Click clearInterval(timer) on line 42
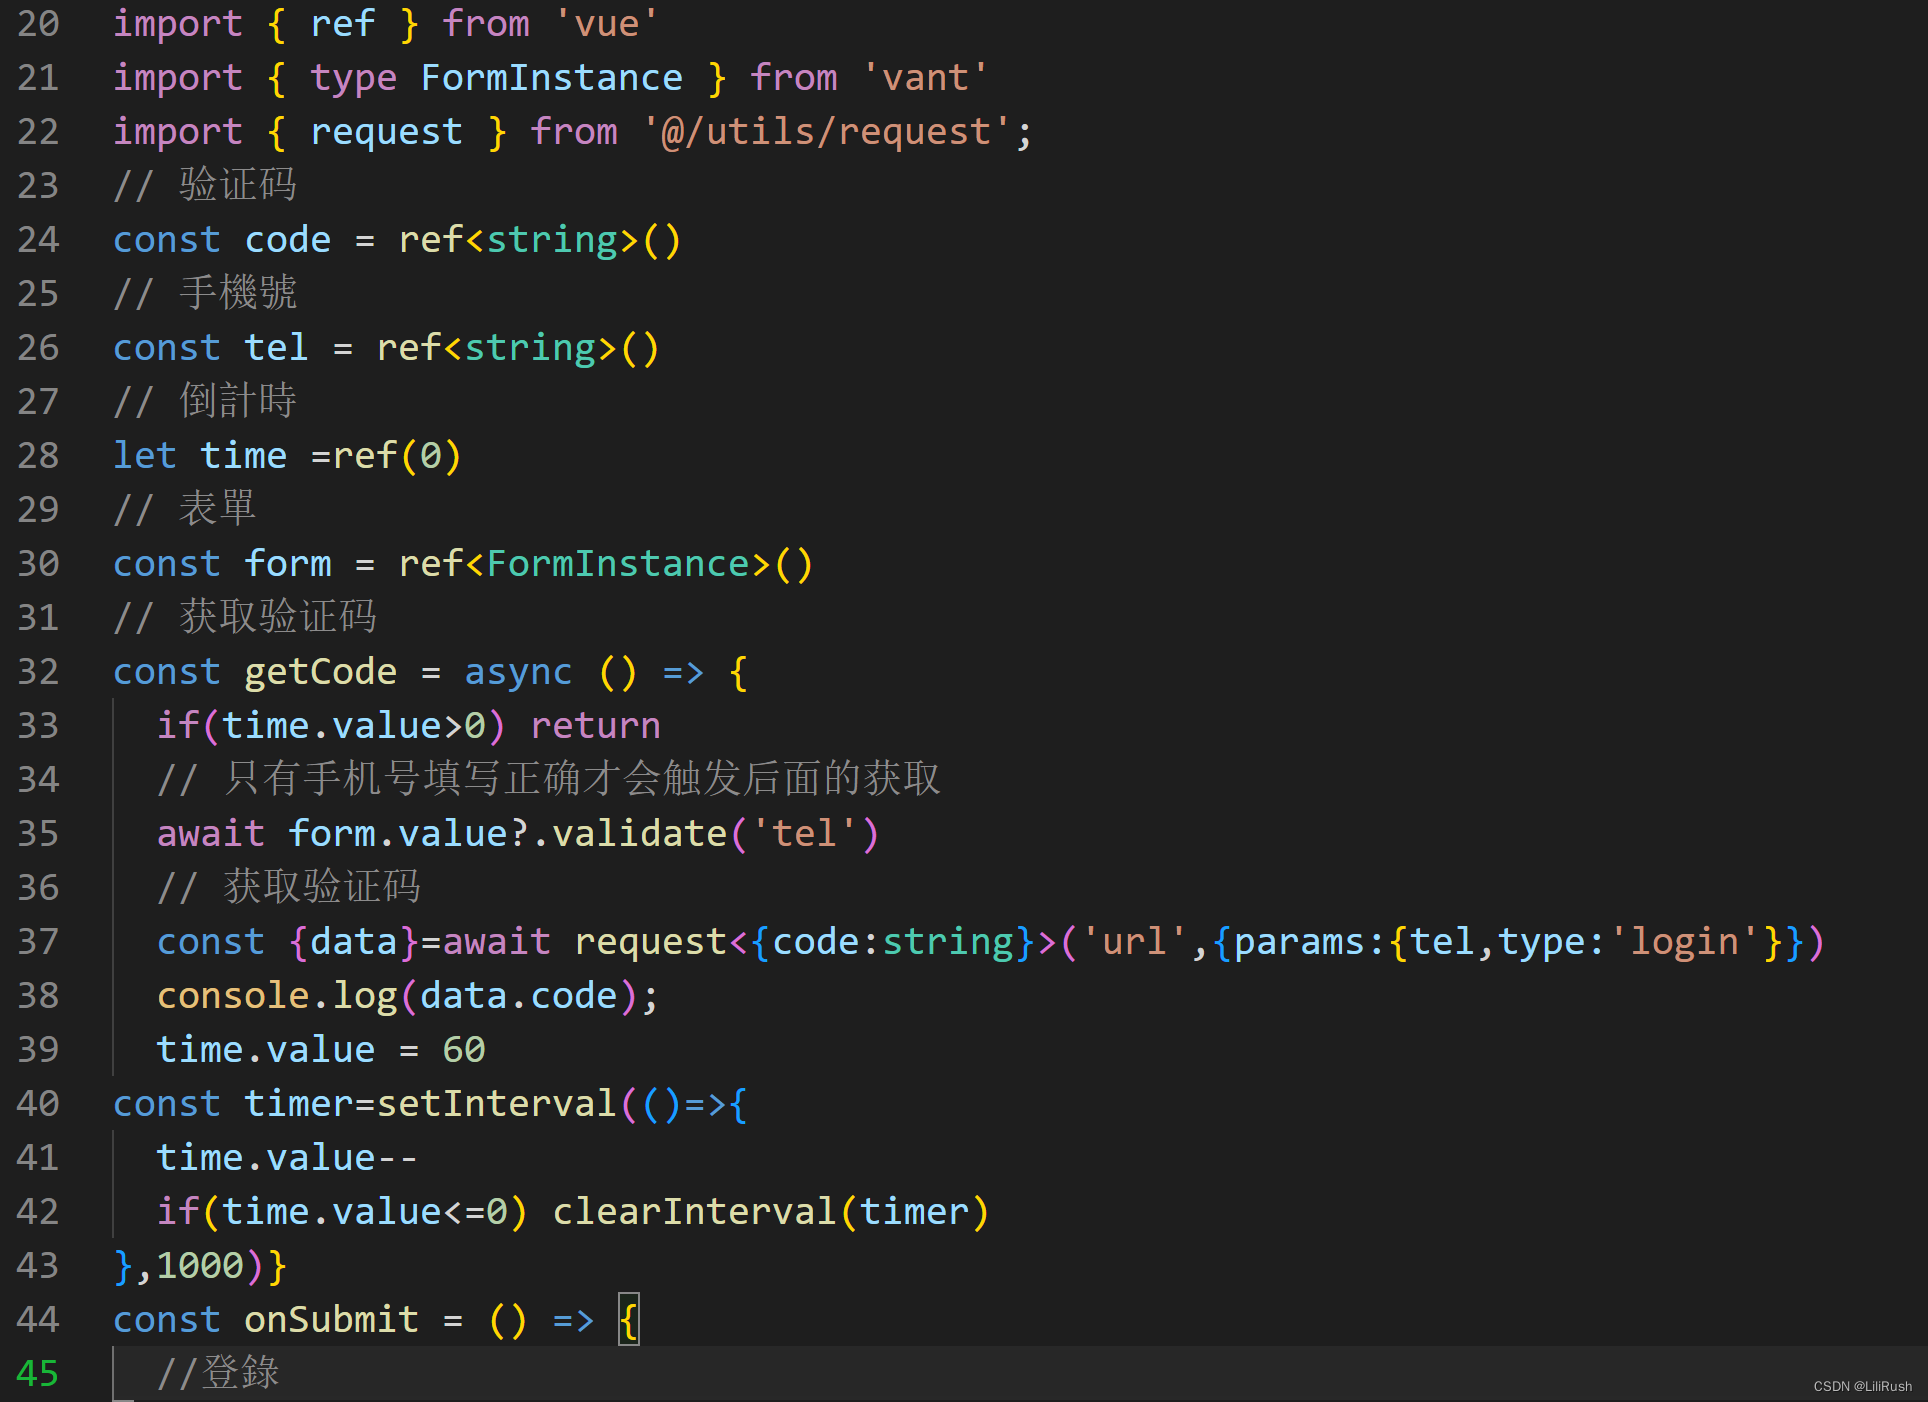Viewport: 1928px width, 1402px height. [770, 1211]
